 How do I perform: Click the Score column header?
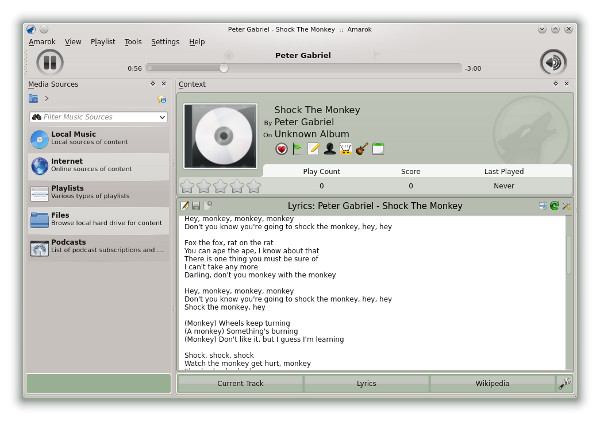411,171
